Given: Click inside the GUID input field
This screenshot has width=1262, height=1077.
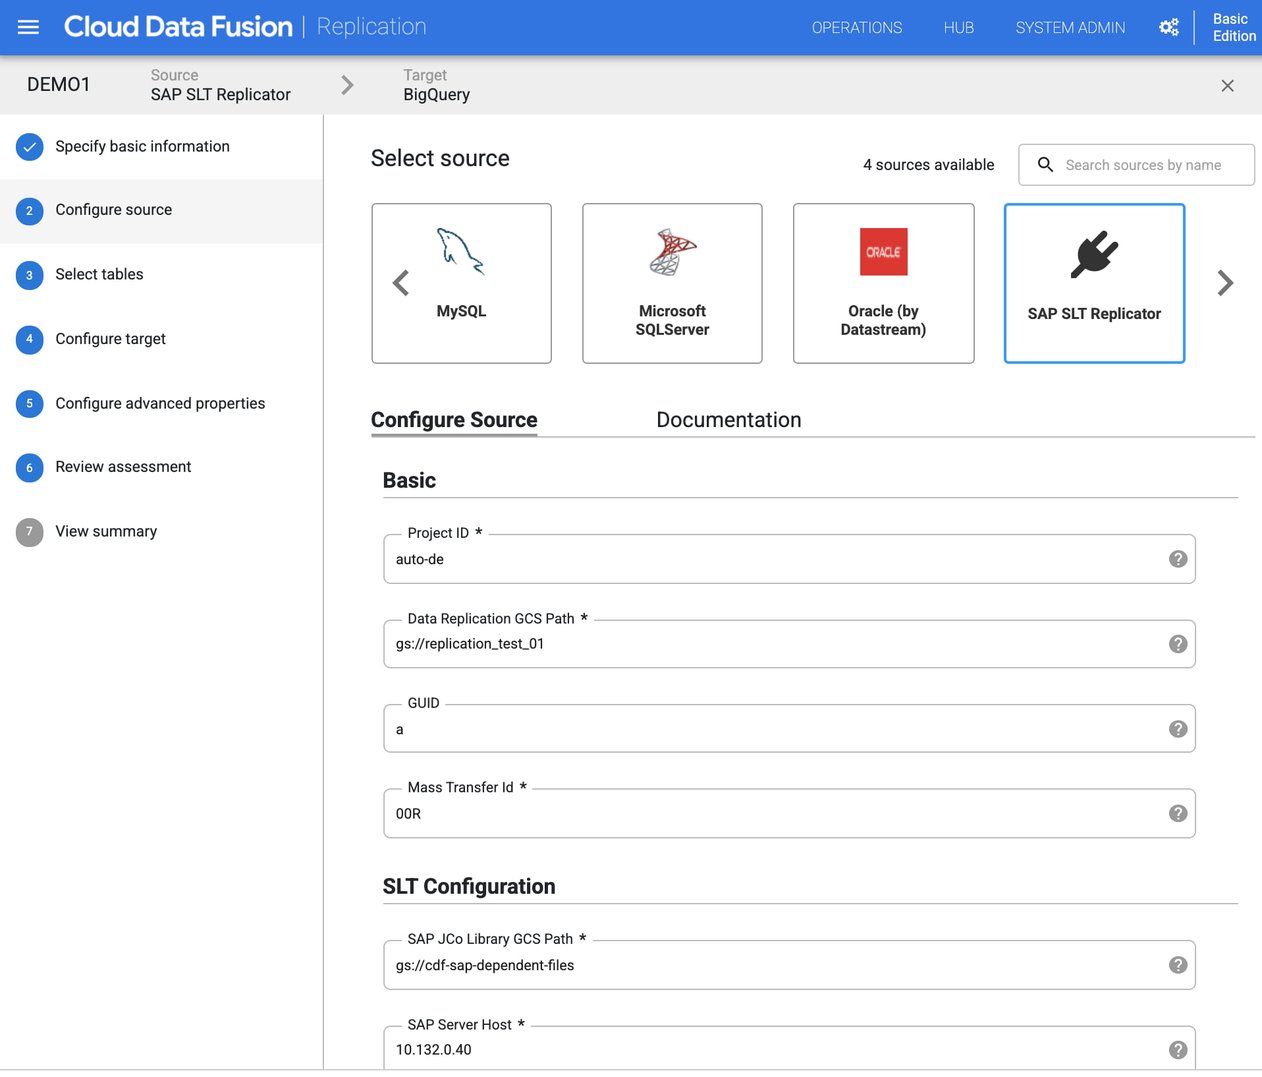Looking at the screenshot, I should pyautogui.click(x=700, y=729).
